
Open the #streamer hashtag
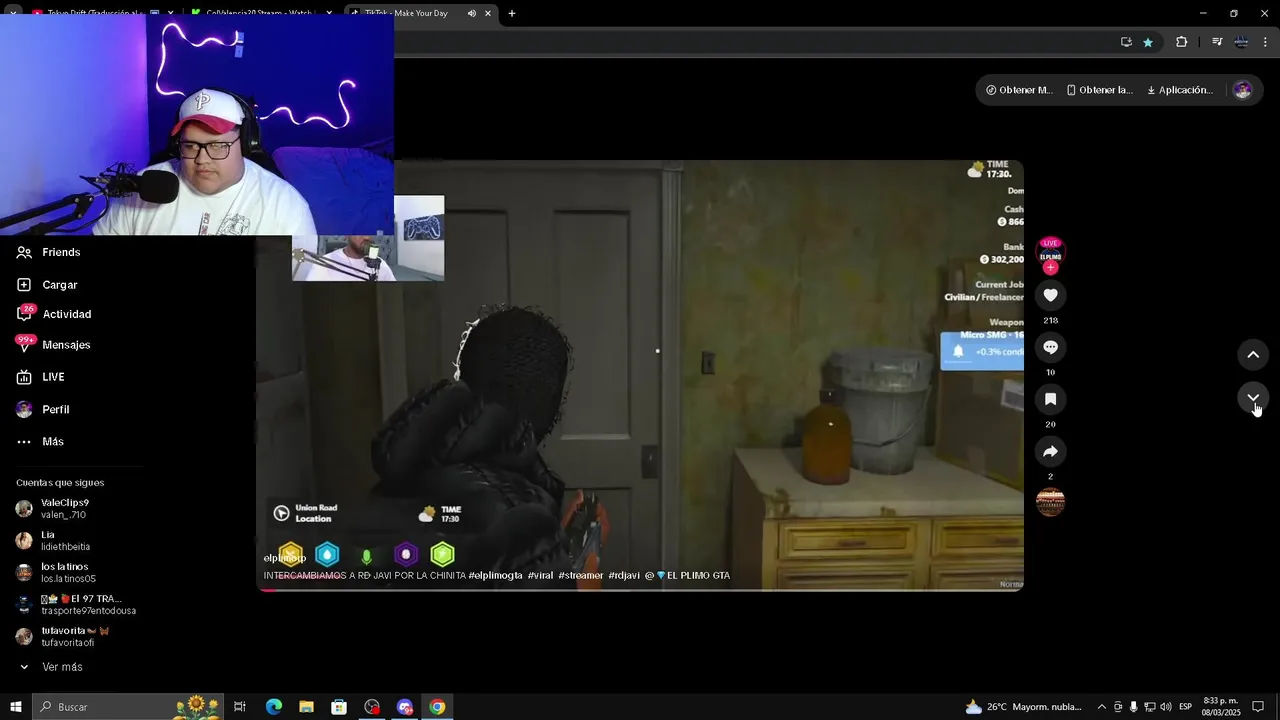581,576
